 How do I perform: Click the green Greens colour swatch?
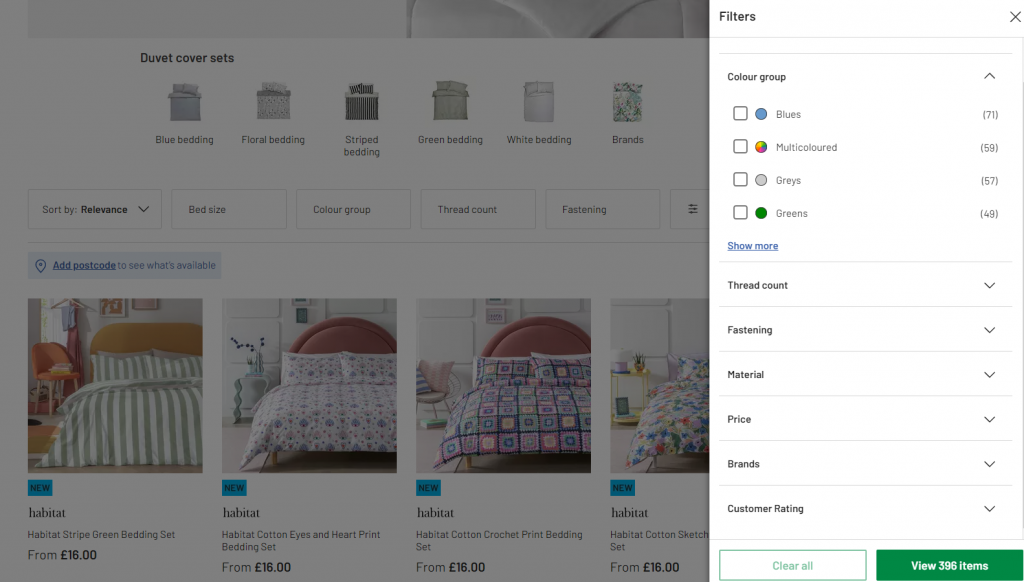click(761, 213)
